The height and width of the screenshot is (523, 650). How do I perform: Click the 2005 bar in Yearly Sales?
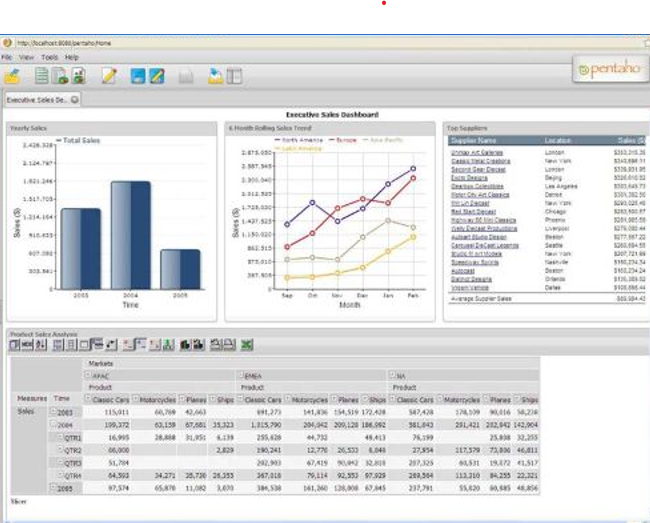180,269
